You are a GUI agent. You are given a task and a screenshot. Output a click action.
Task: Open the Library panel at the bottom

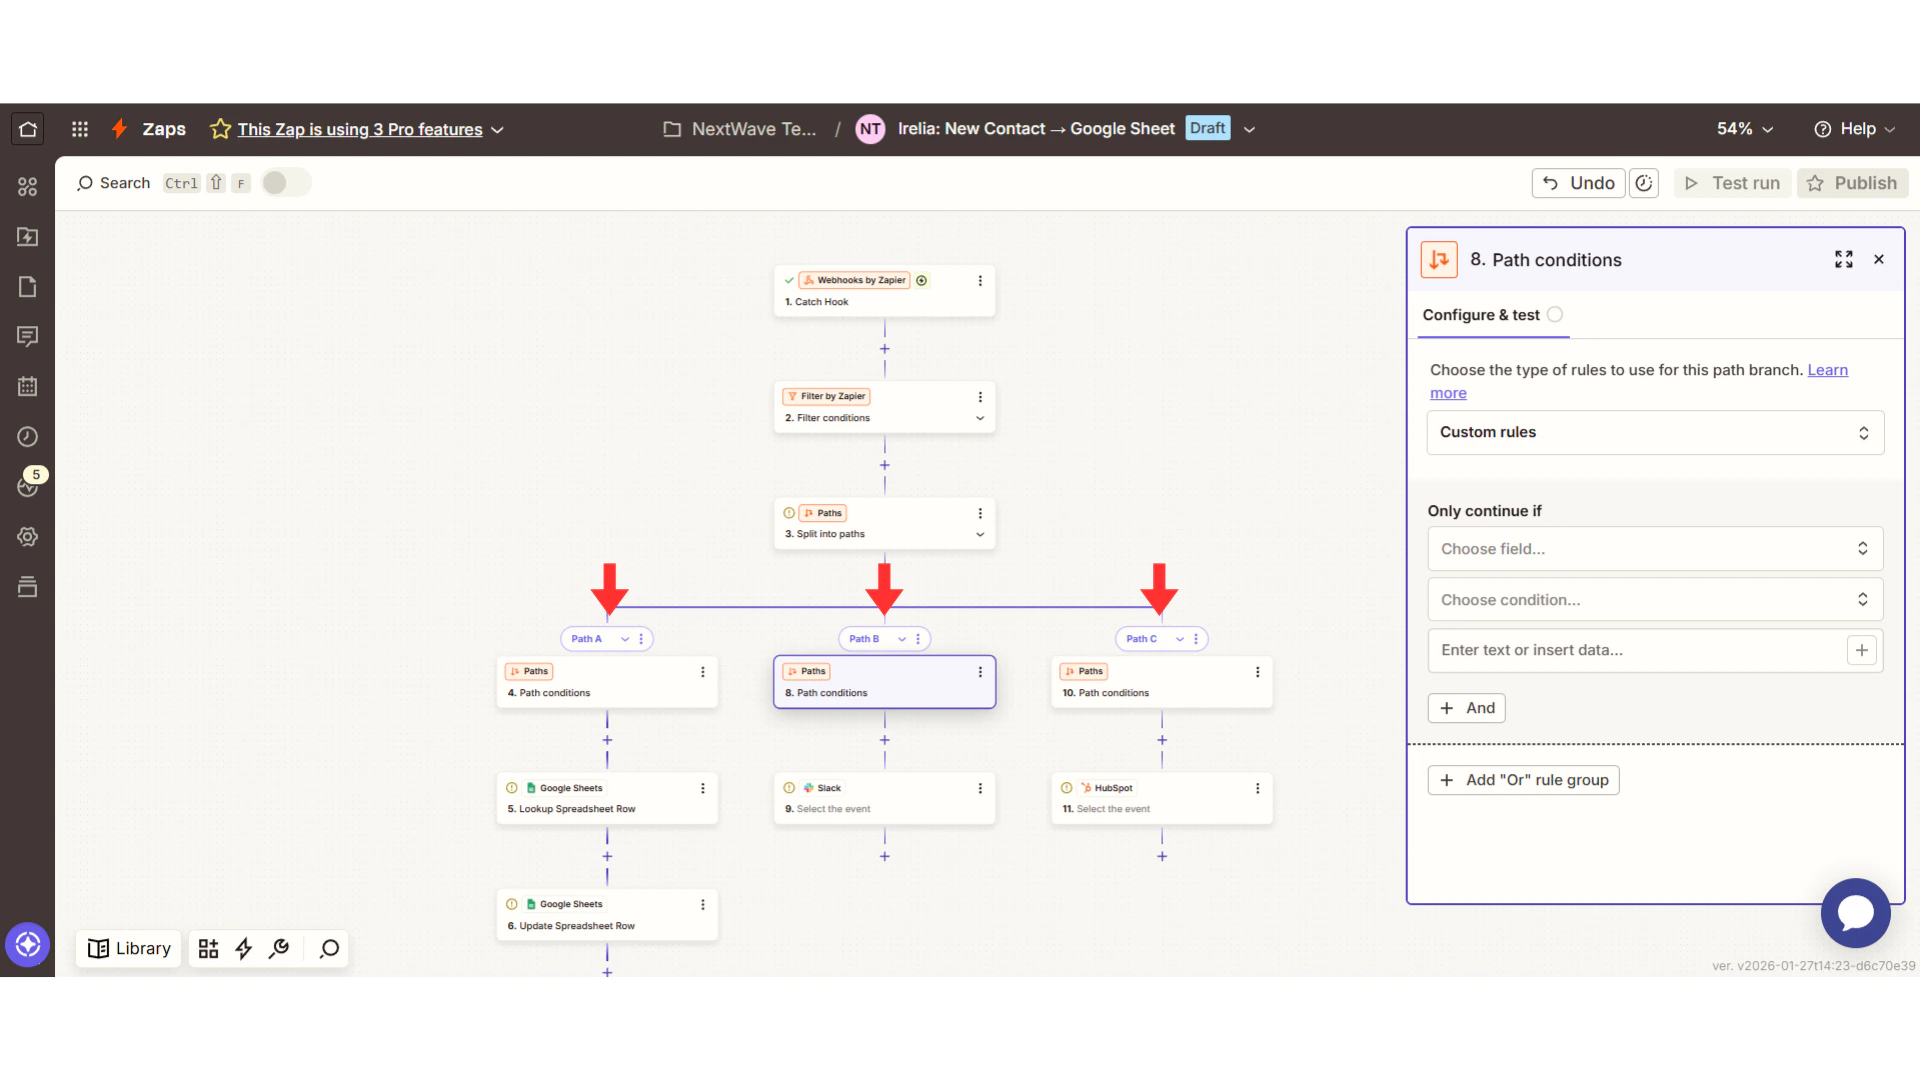click(x=128, y=948)
